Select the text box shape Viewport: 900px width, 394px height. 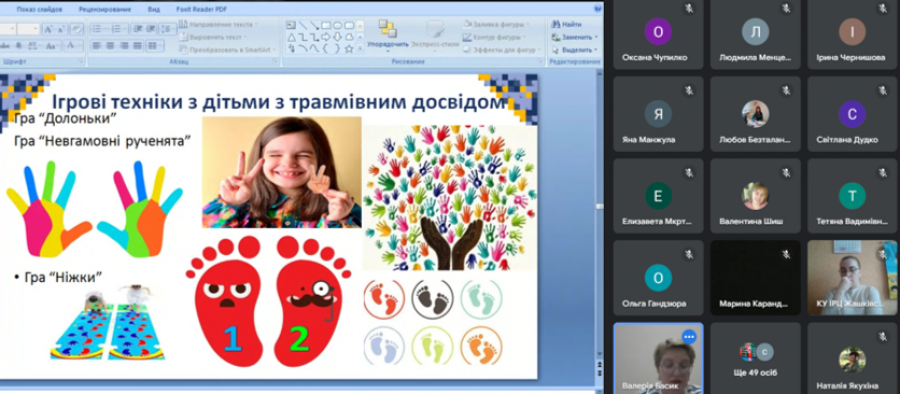tap(290, 25)
